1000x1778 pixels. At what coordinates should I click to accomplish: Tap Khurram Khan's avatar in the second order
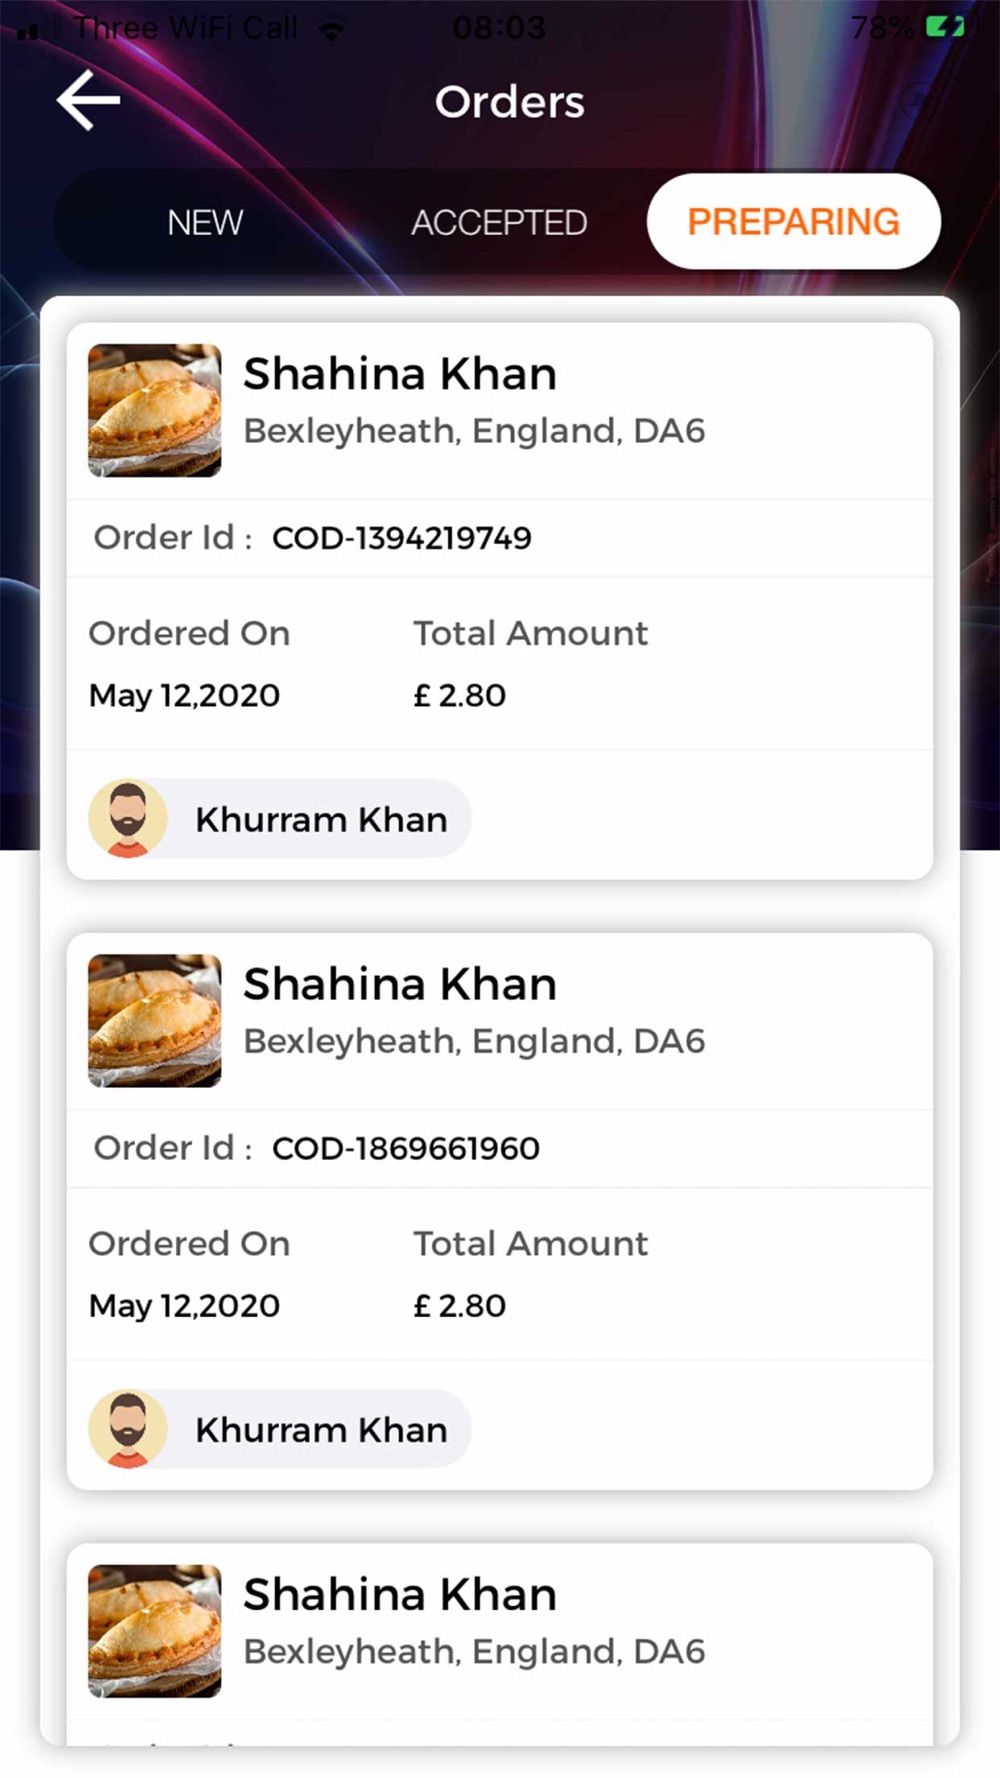click(x=127, y=1429)
